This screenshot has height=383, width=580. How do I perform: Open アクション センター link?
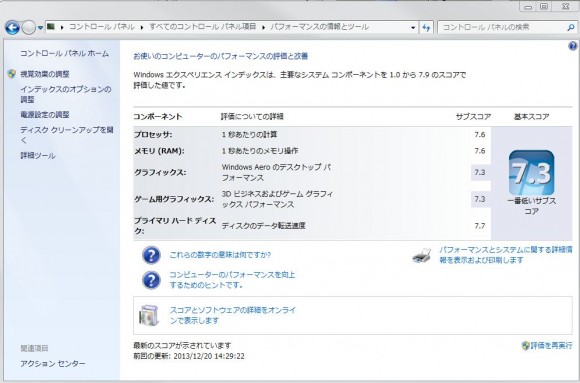pyautogui.click(x=53, y=364)
